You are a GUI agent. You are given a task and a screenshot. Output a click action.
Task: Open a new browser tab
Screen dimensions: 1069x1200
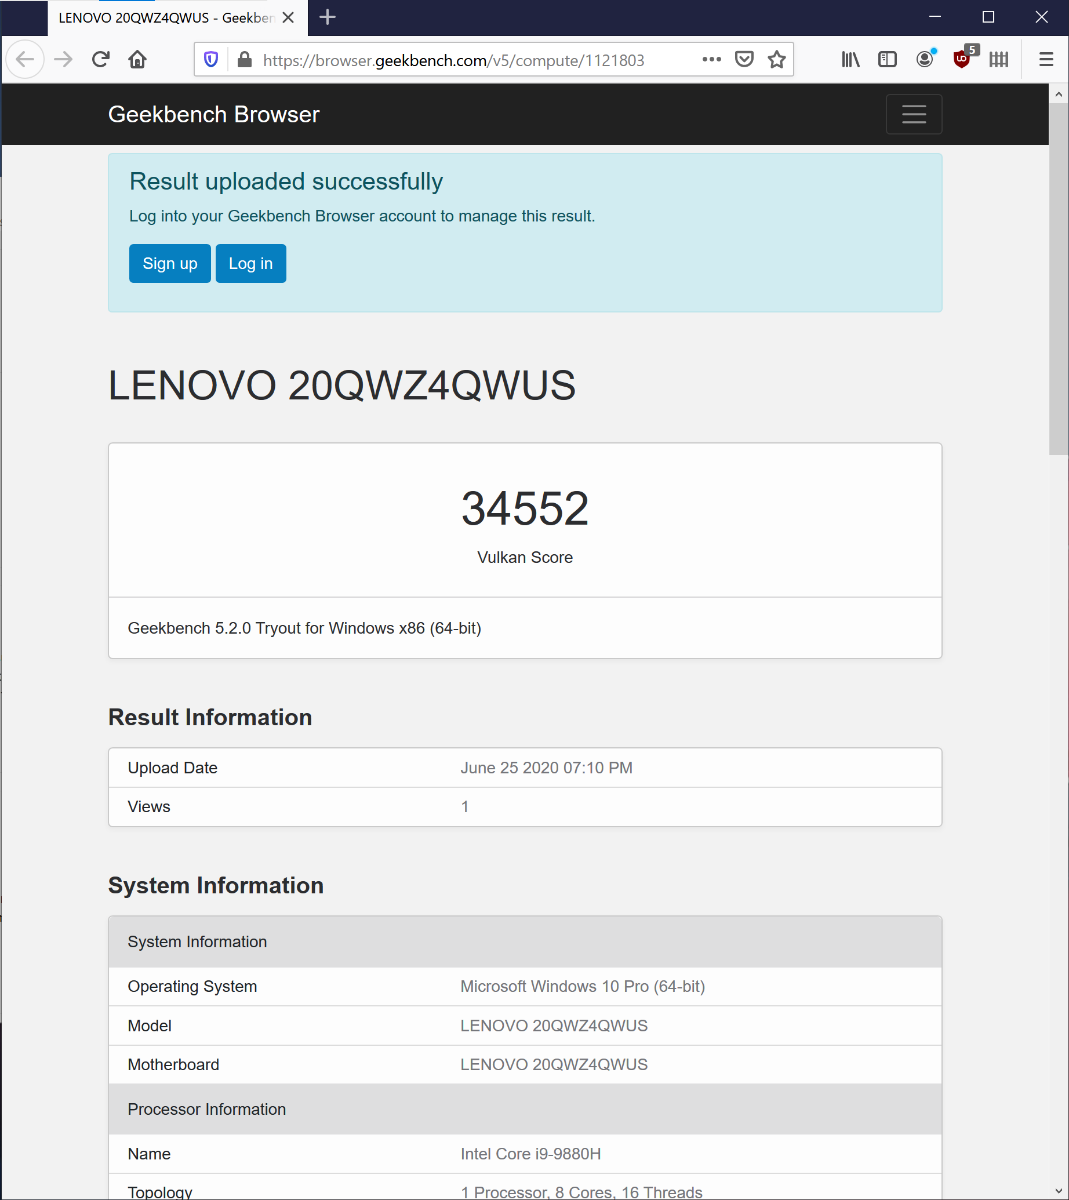tap(328, 17)
